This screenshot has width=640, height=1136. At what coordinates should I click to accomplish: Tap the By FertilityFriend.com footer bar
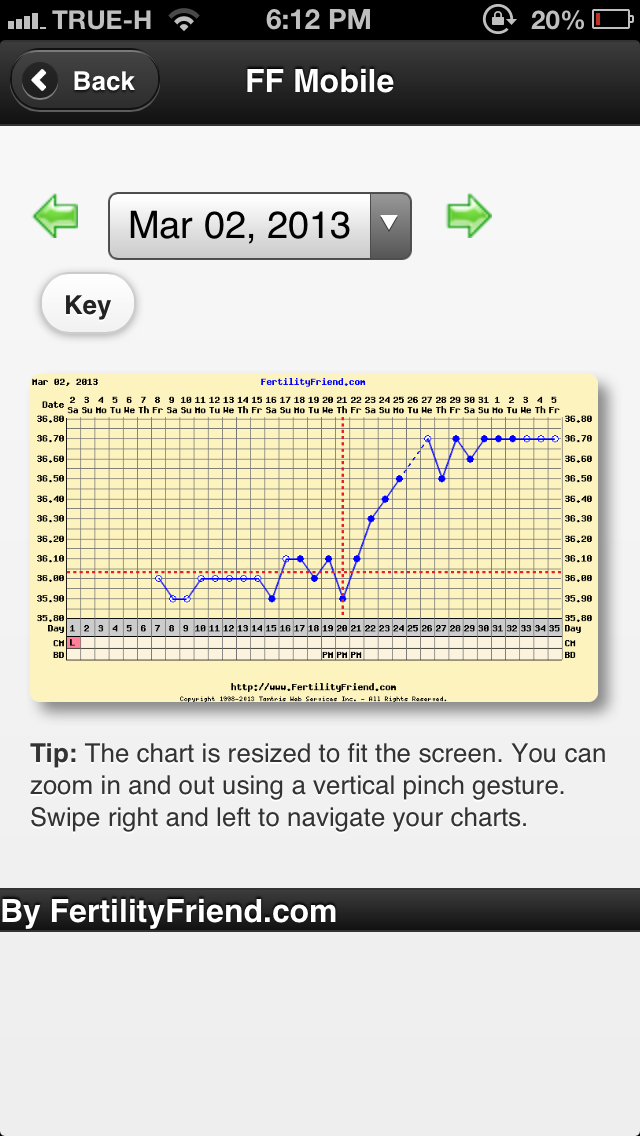320,911
